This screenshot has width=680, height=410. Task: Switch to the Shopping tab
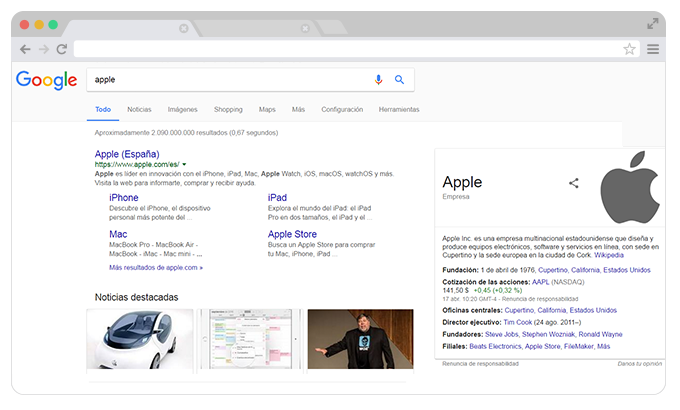[228, 109]
